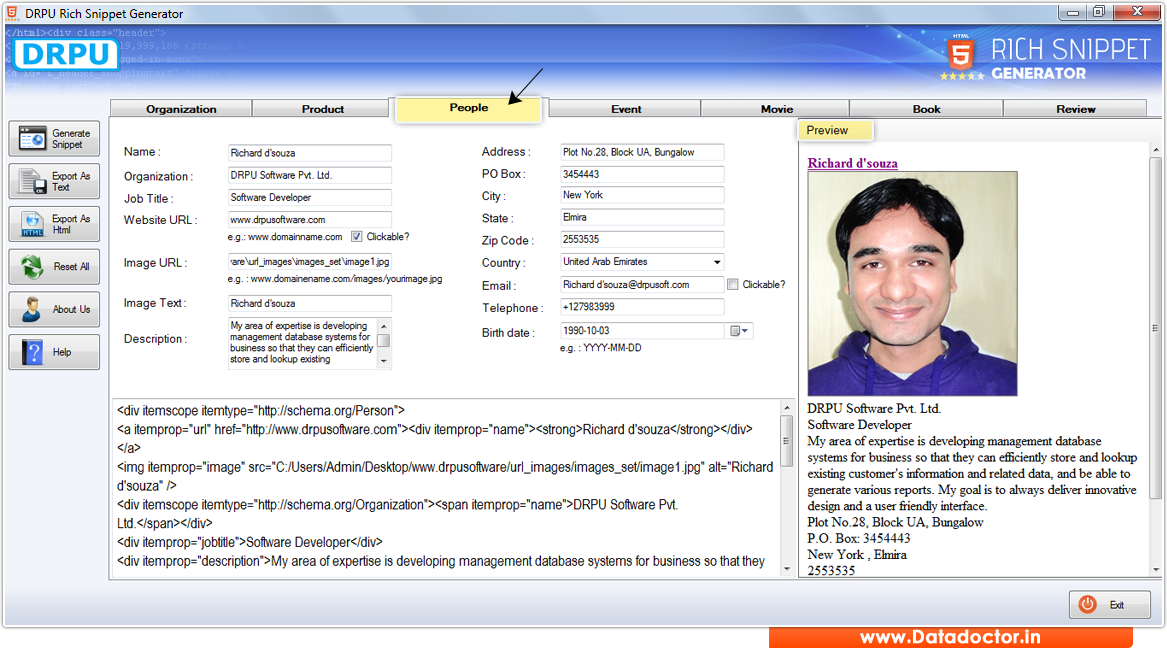Click inside the generated HTML code area
1167x648 pixels.
point(445,486)
